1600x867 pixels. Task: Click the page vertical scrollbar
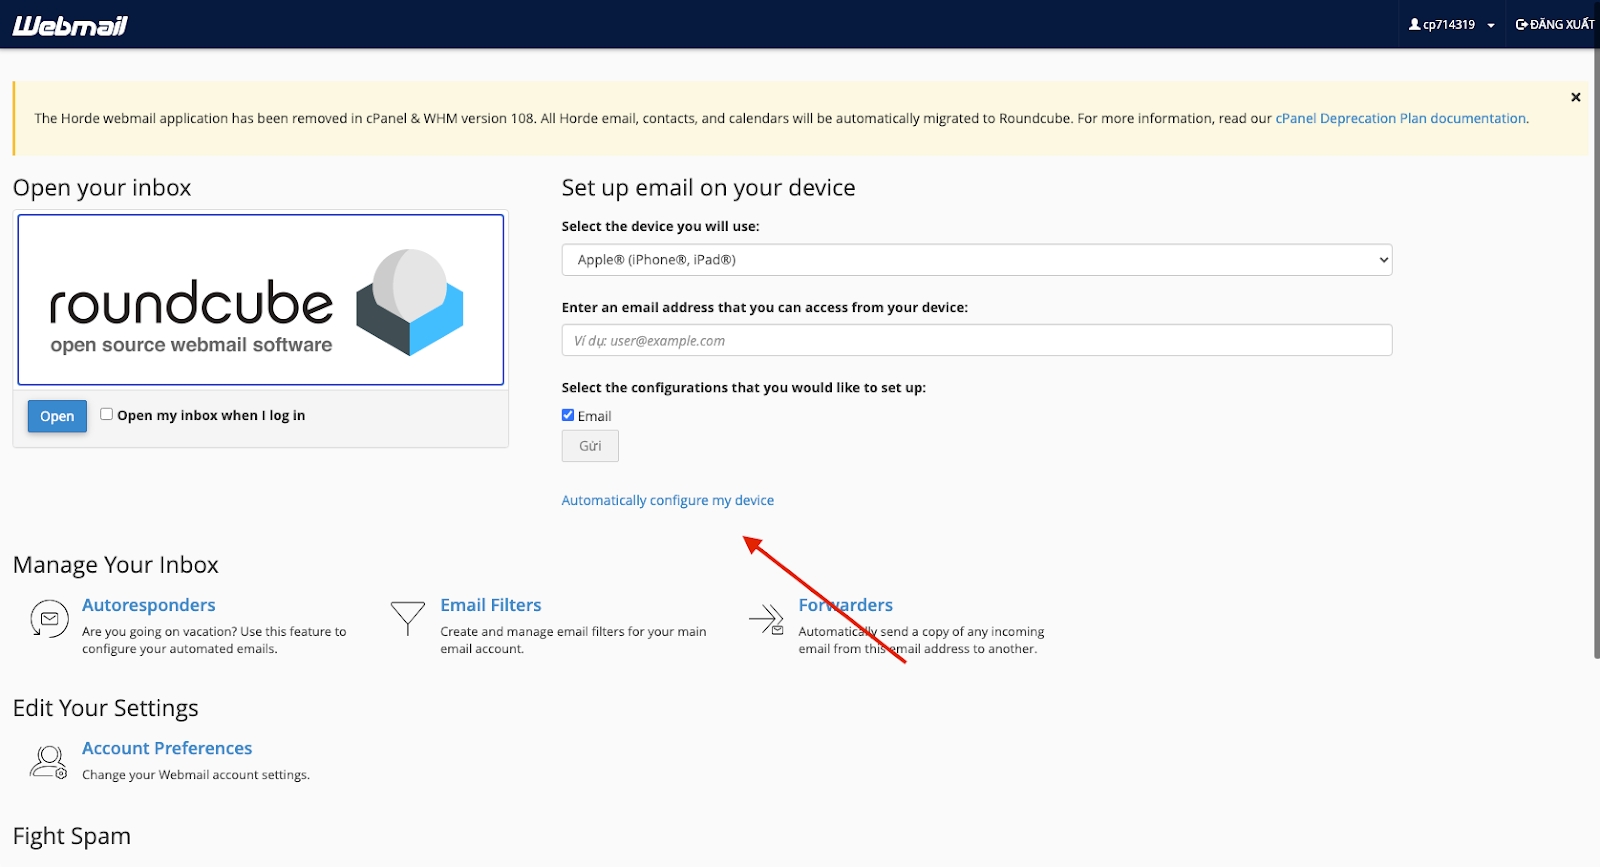[x=1595, y=350]
